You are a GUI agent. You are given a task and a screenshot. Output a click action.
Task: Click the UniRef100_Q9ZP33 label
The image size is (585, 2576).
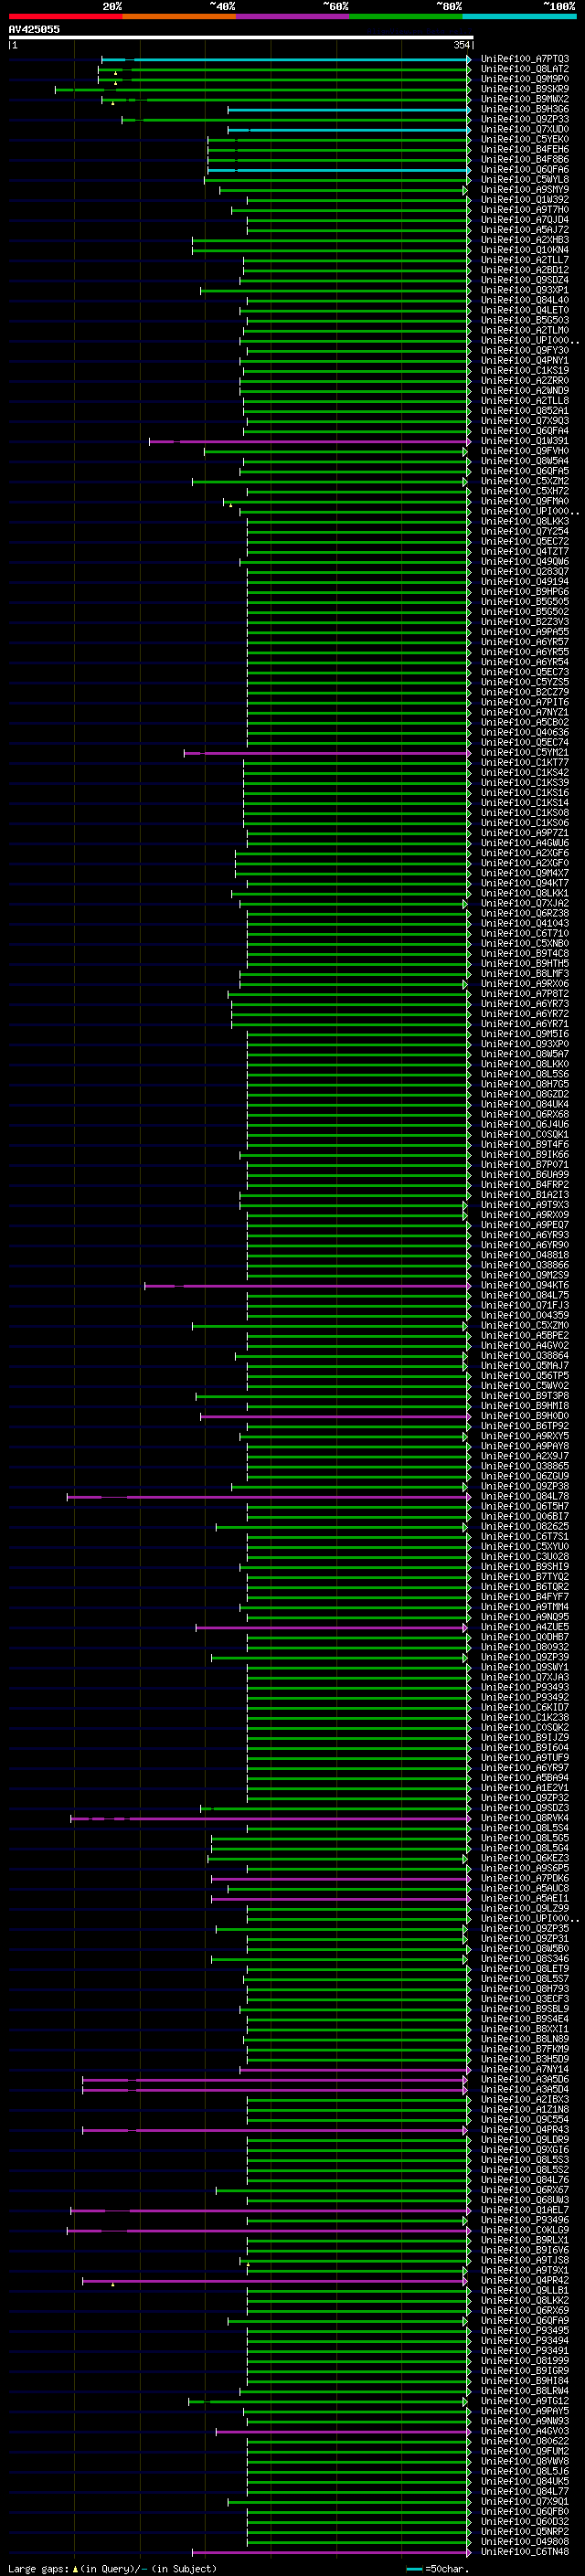[x=524, y=119]
